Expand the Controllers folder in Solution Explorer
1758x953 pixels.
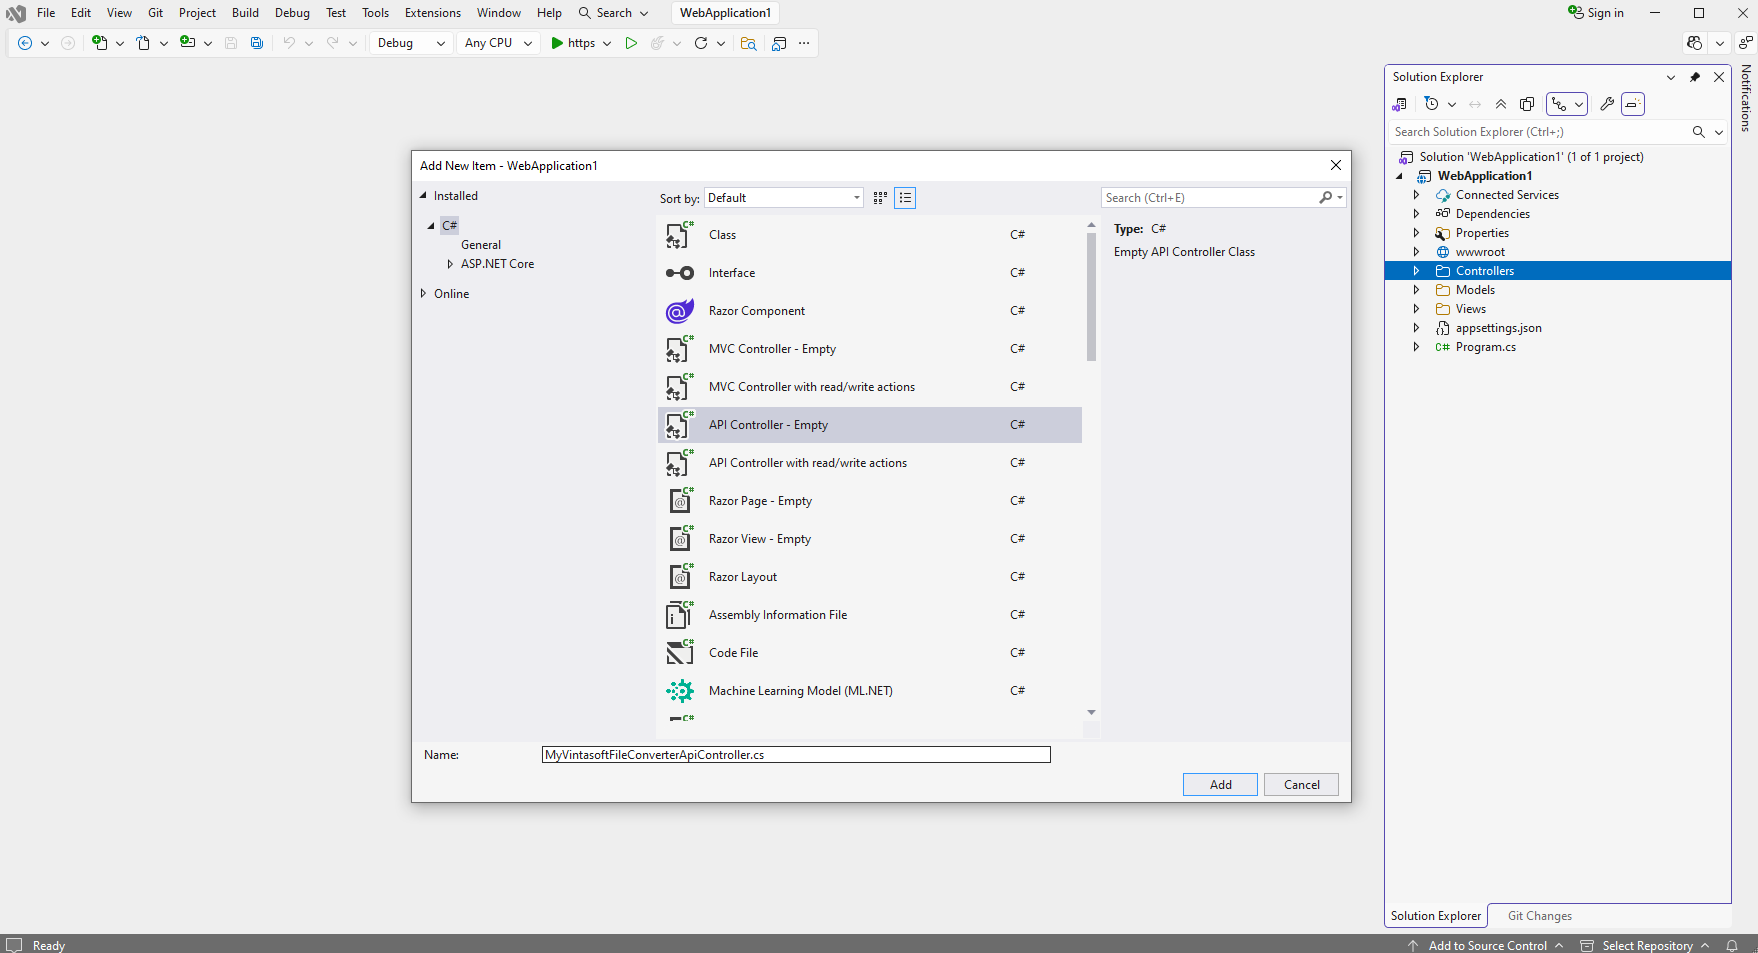pyautogui.click(x=1416, y=270)
